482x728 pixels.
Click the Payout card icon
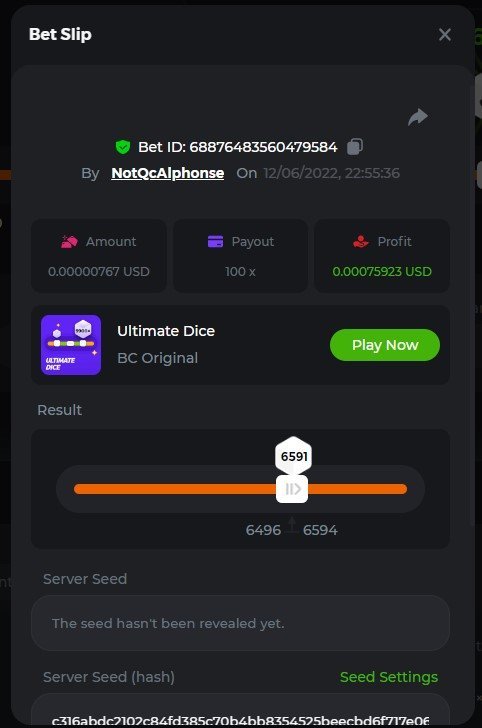(215, 241)
